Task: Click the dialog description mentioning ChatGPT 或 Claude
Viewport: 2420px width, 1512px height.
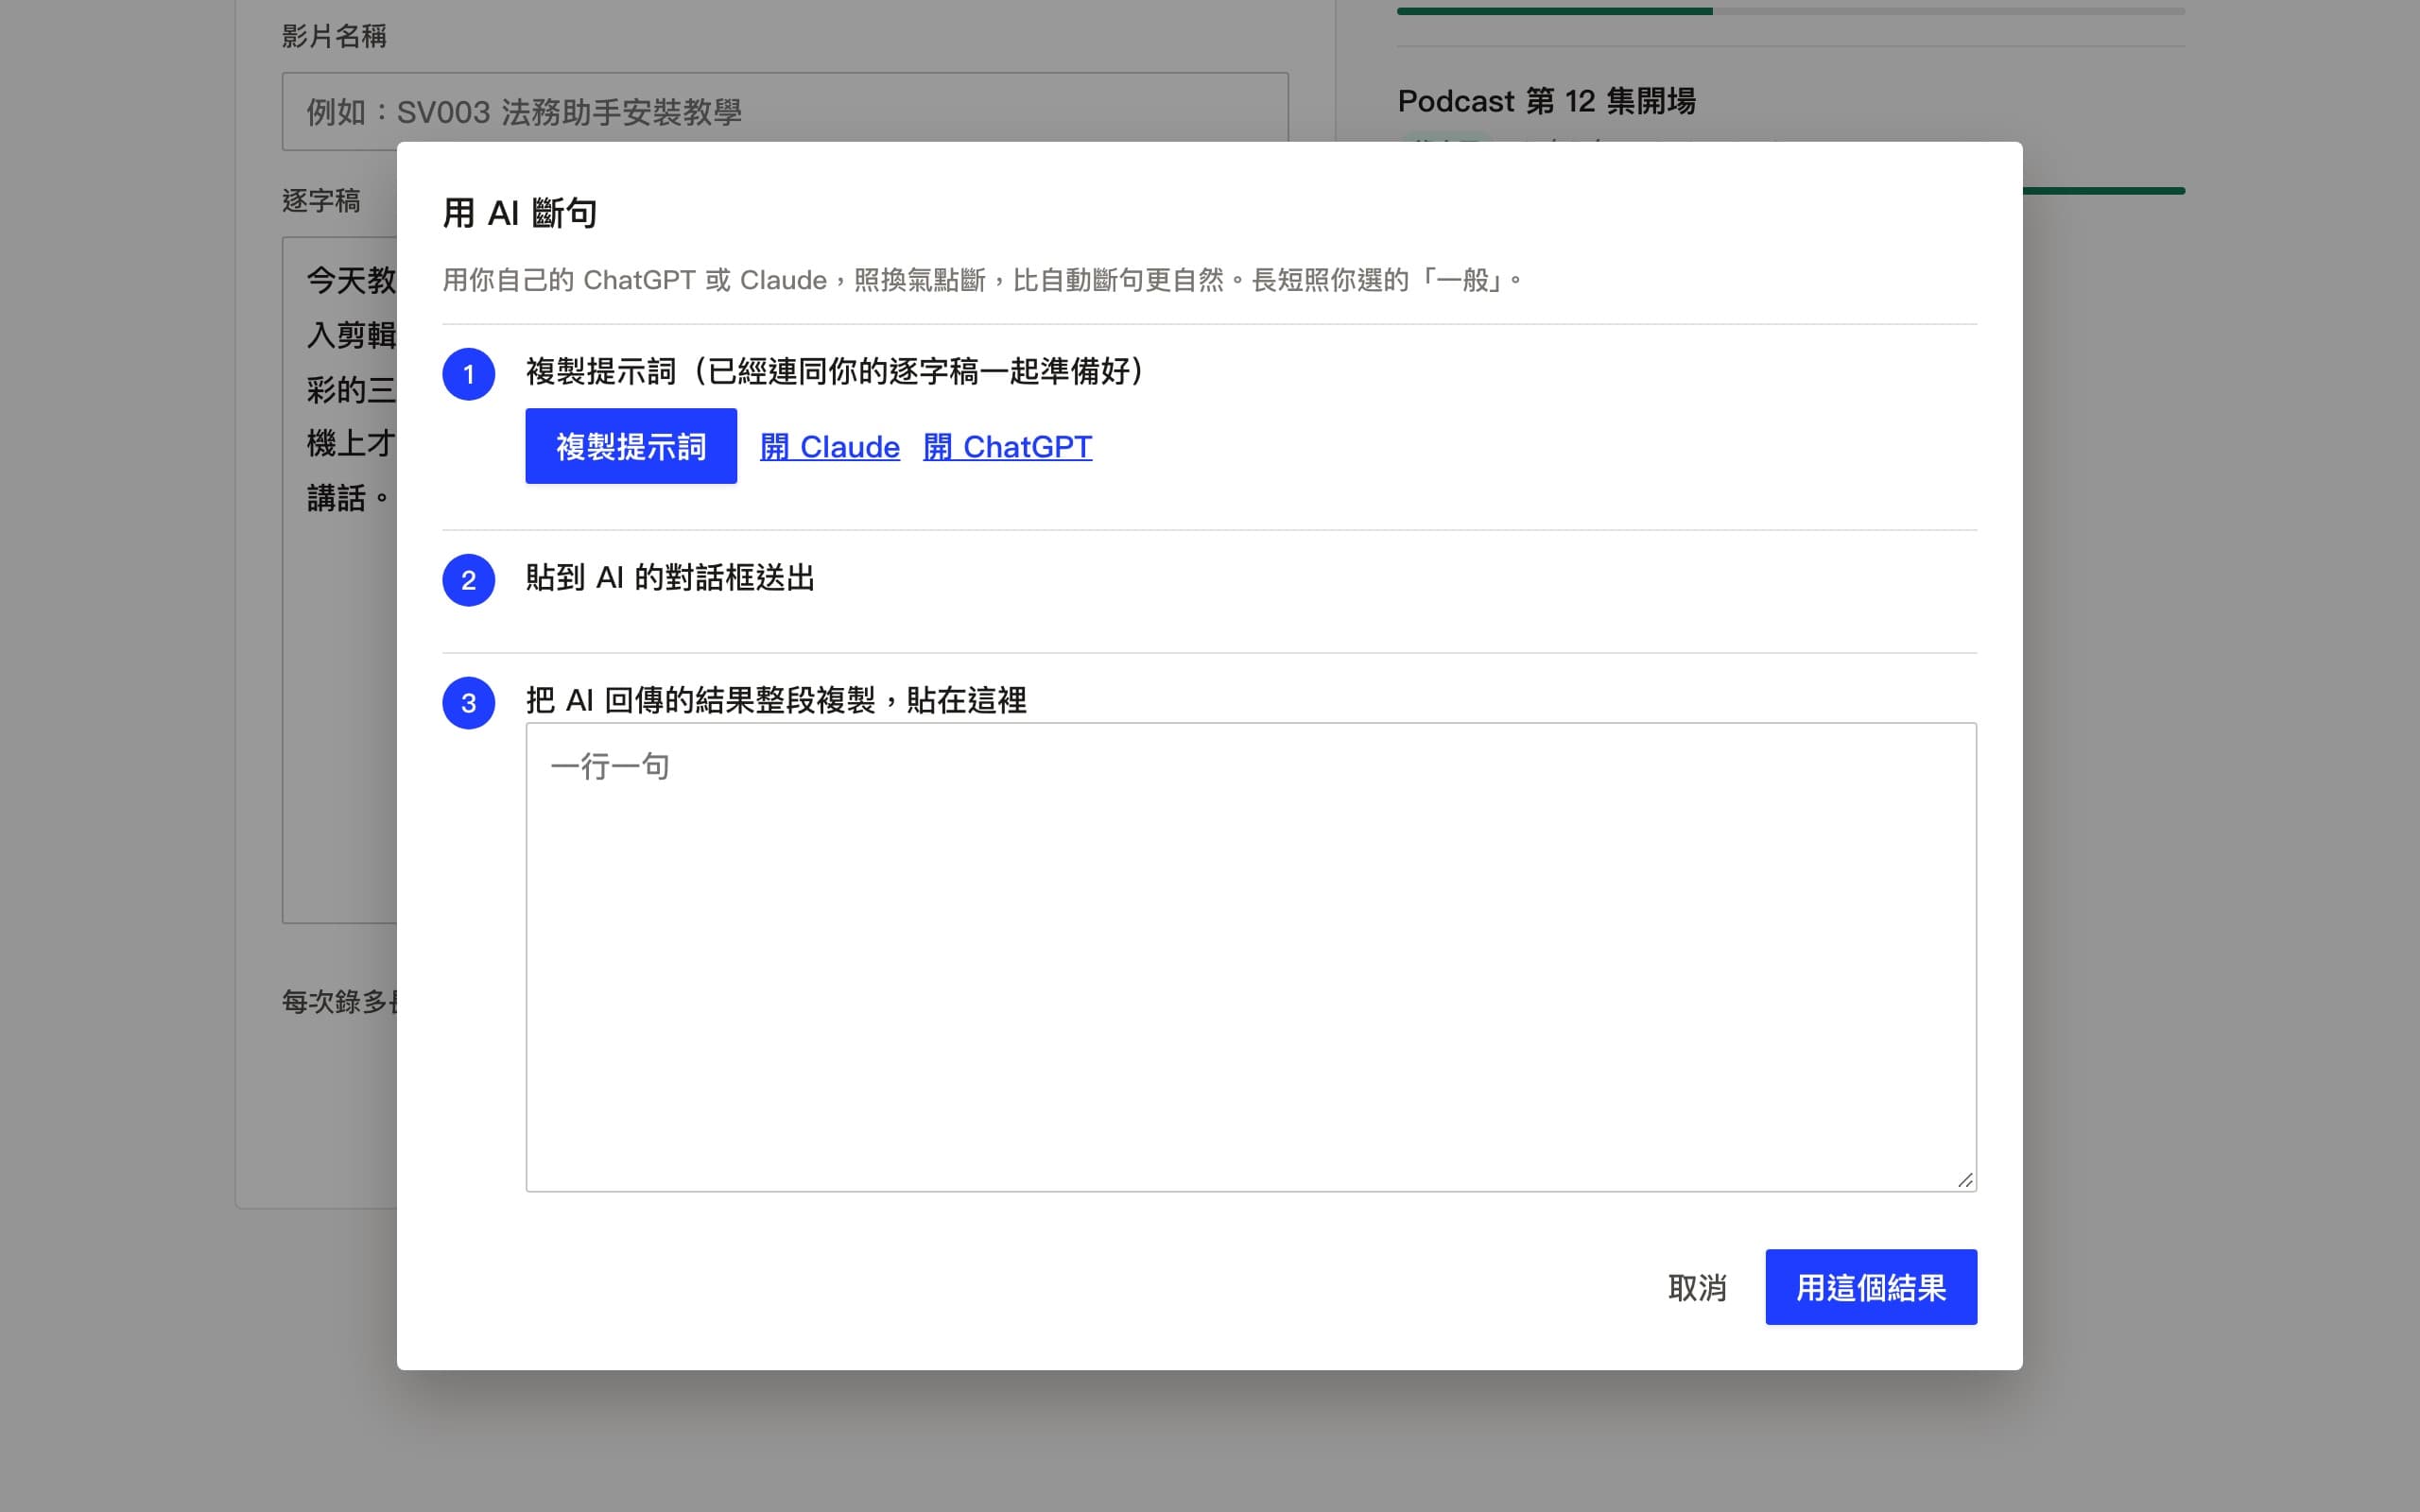Action: coord(982,280)
